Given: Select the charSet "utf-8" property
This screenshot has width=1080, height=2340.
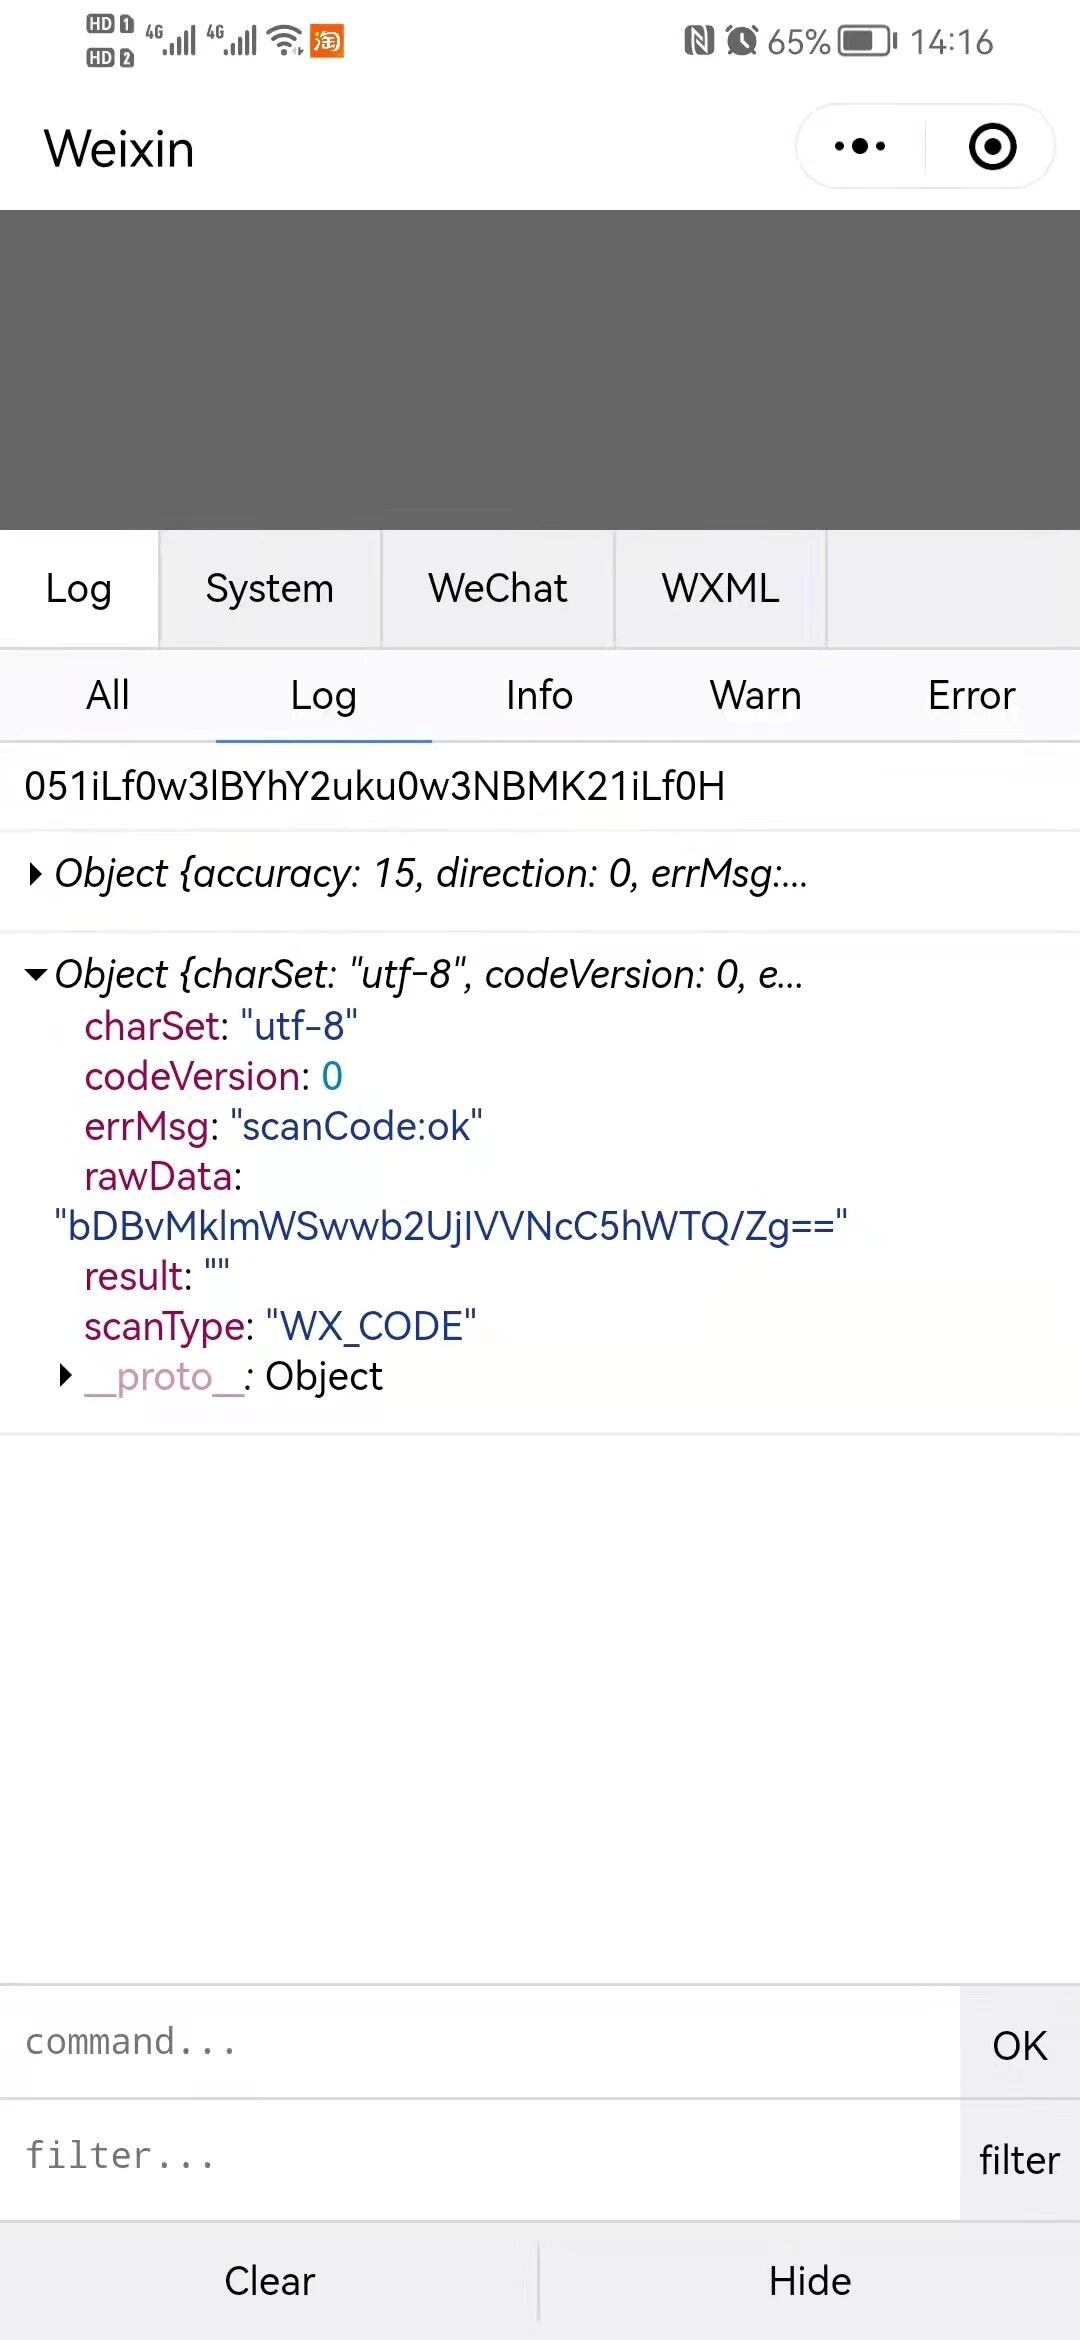Looking at the screenshot, I should click(221, 1026).
